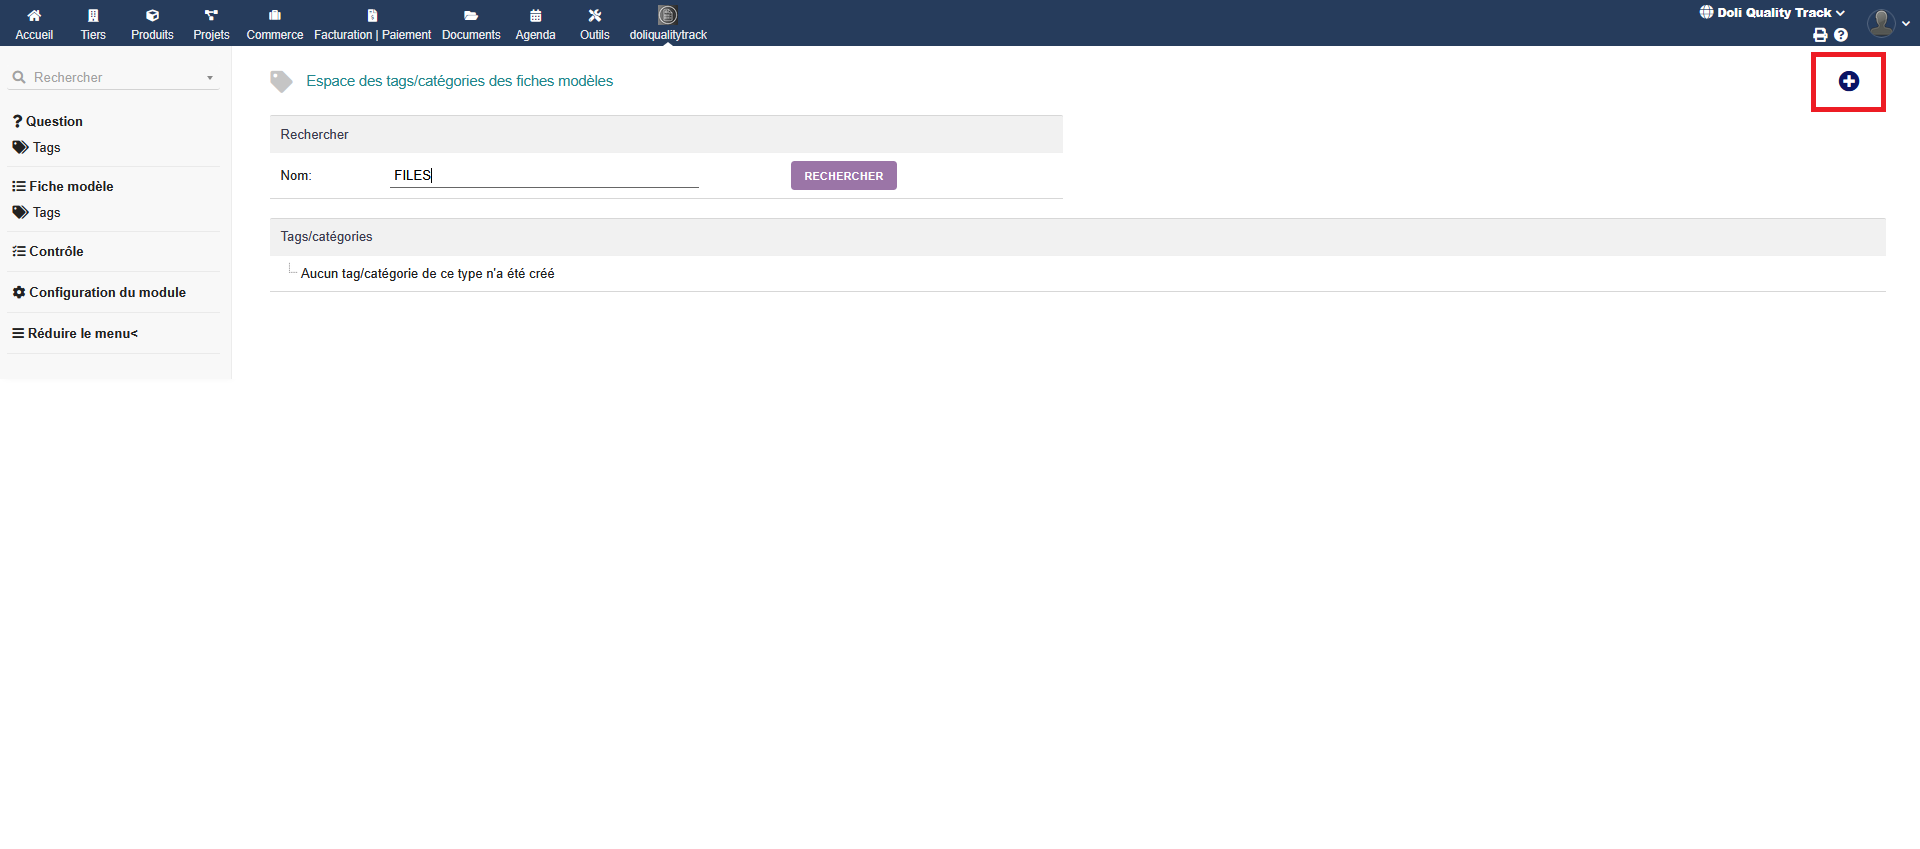Open Configuration du module link
Viewport: 1920px width, 849px height.
[107, 293]
